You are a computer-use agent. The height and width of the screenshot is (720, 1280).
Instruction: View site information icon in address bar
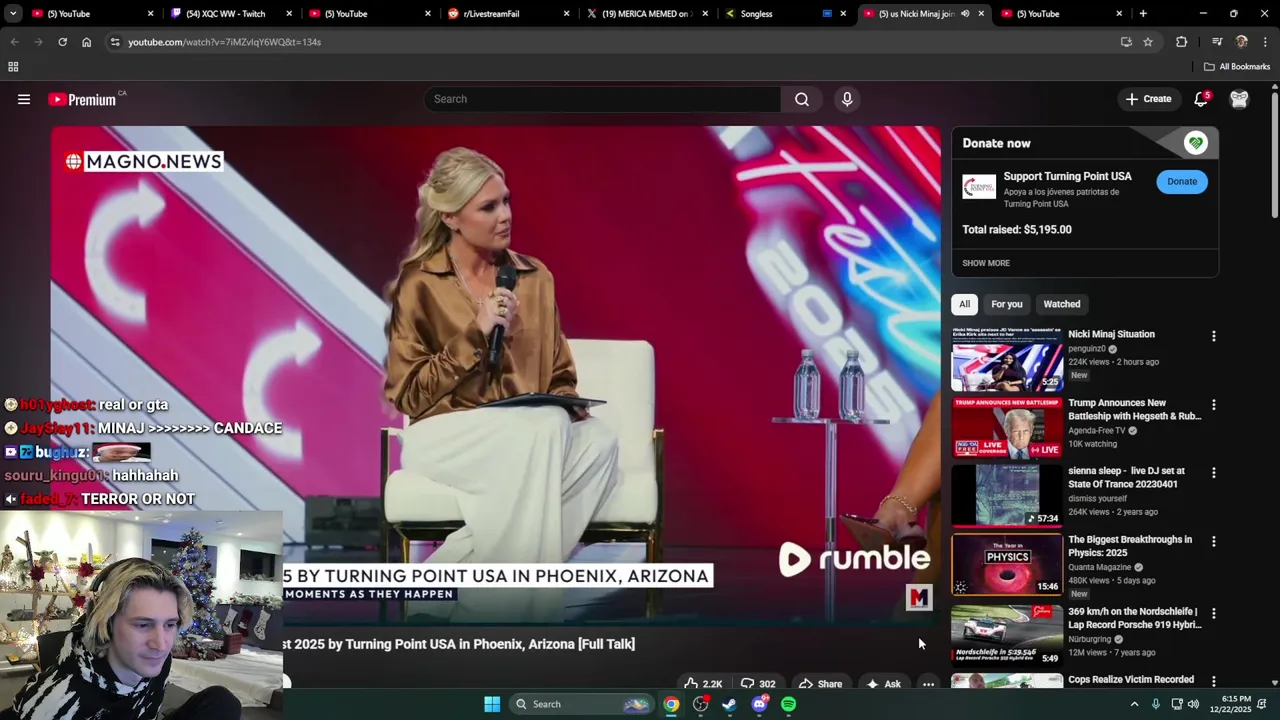115,42
